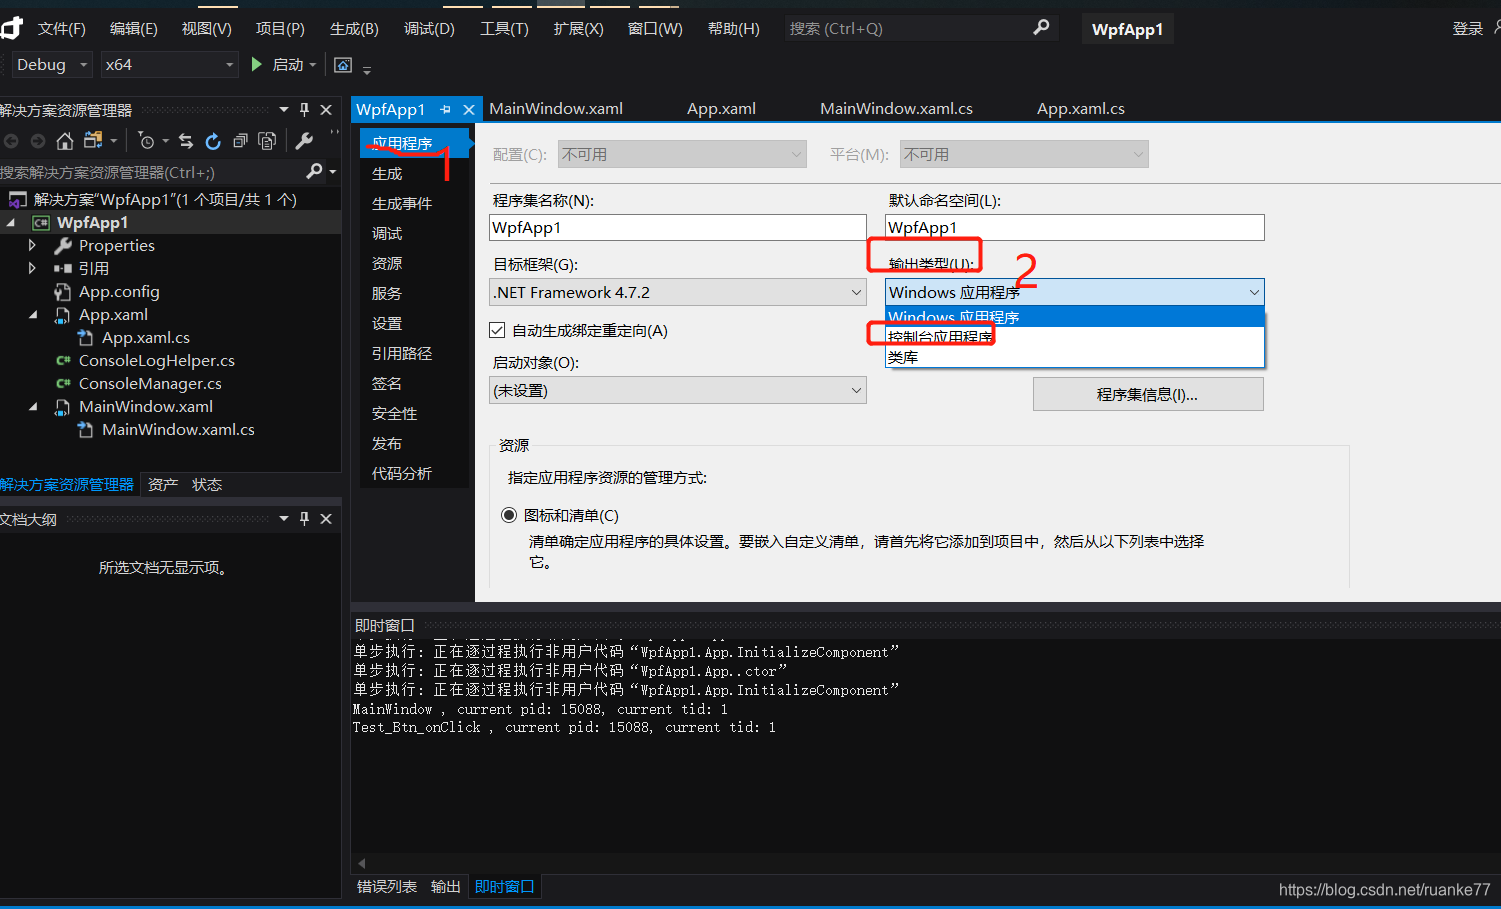This screenshot has height=909, width=1501.
Task: Click the 程序集信息 button
Action: click(x=1147, y=393)
